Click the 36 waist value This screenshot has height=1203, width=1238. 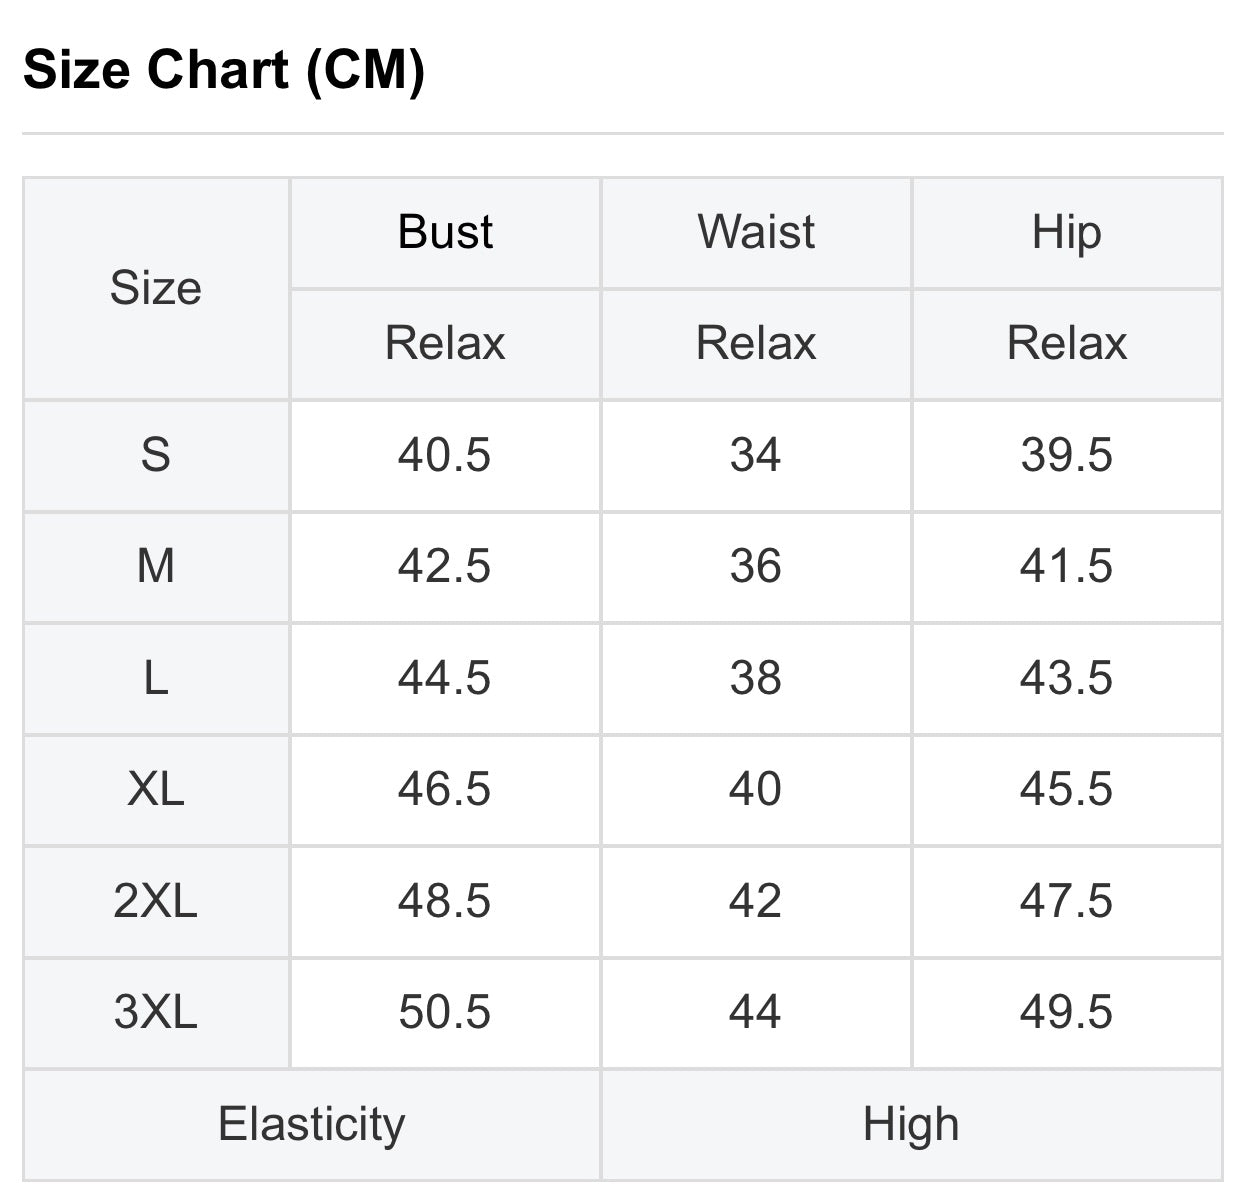(755, 567)
